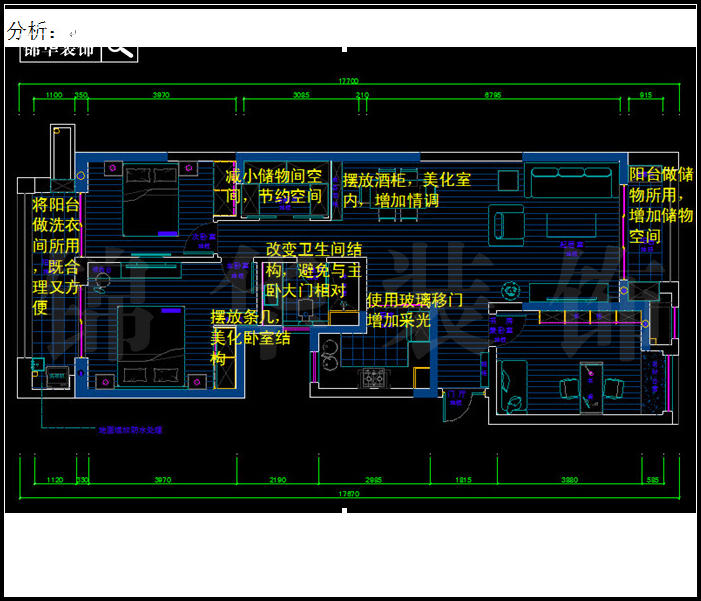Click the bottom-center image resize handle
Image resolution: width=701 pixels, height=601 pixels.
click(345, 511)
